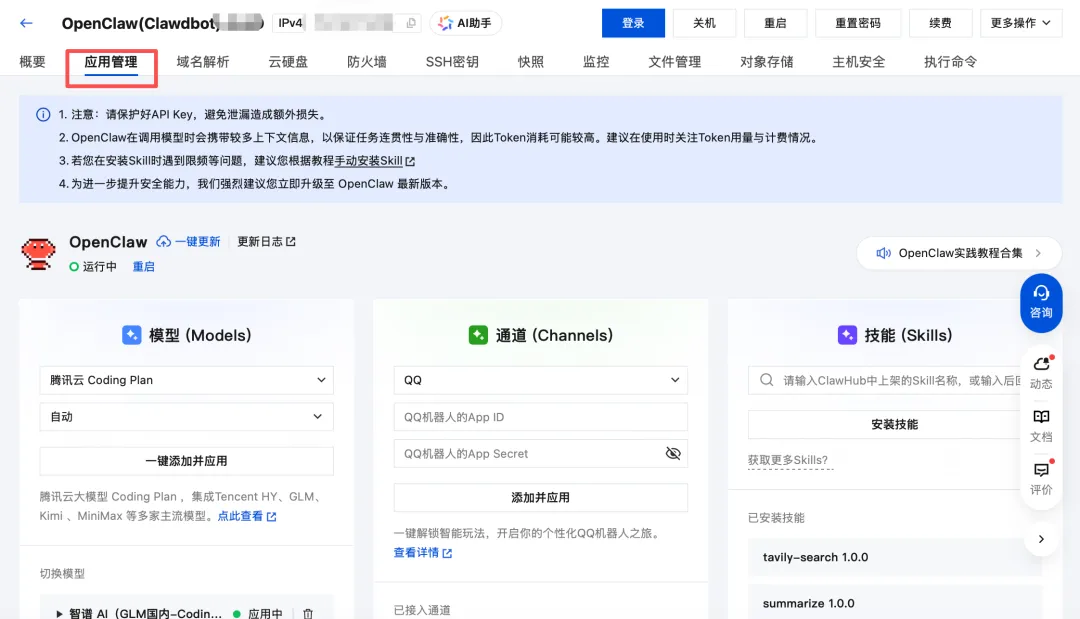Viewport: 1080px width, 619px height.
Task: Click the 一键添加并应用 button
Action: point(187,461)
